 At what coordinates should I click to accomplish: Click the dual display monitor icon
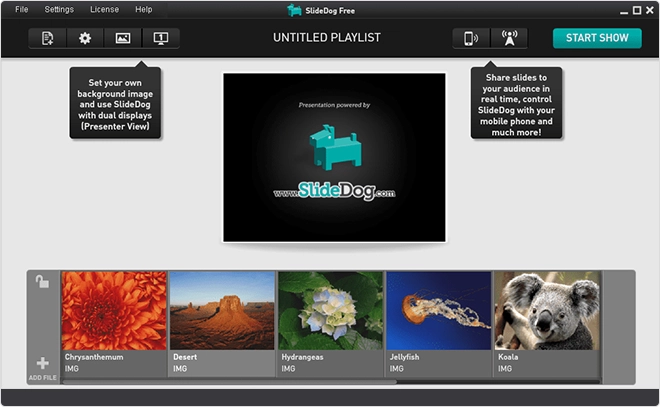click(161, 38)
